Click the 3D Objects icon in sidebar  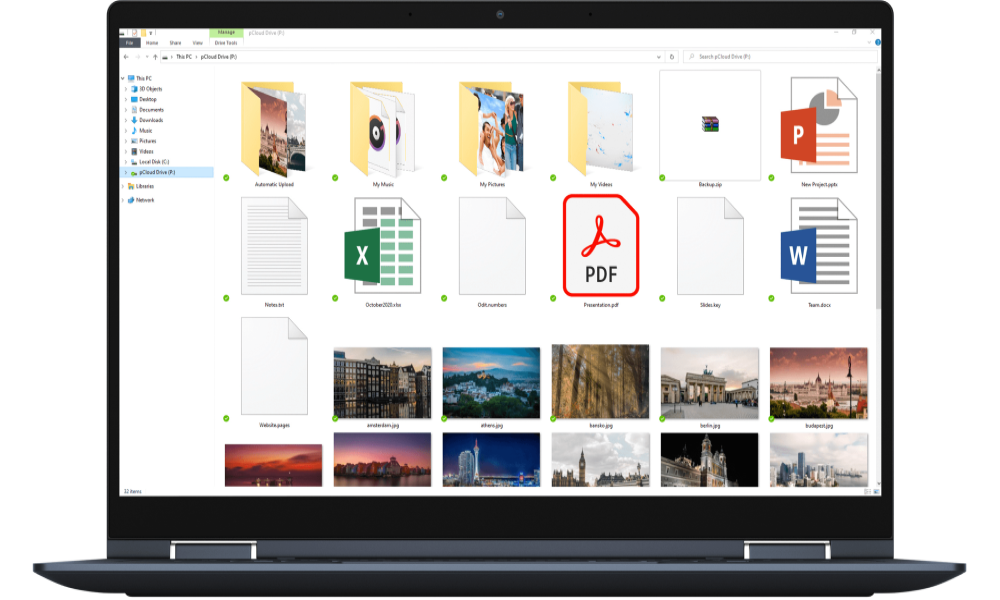[134, 89]
